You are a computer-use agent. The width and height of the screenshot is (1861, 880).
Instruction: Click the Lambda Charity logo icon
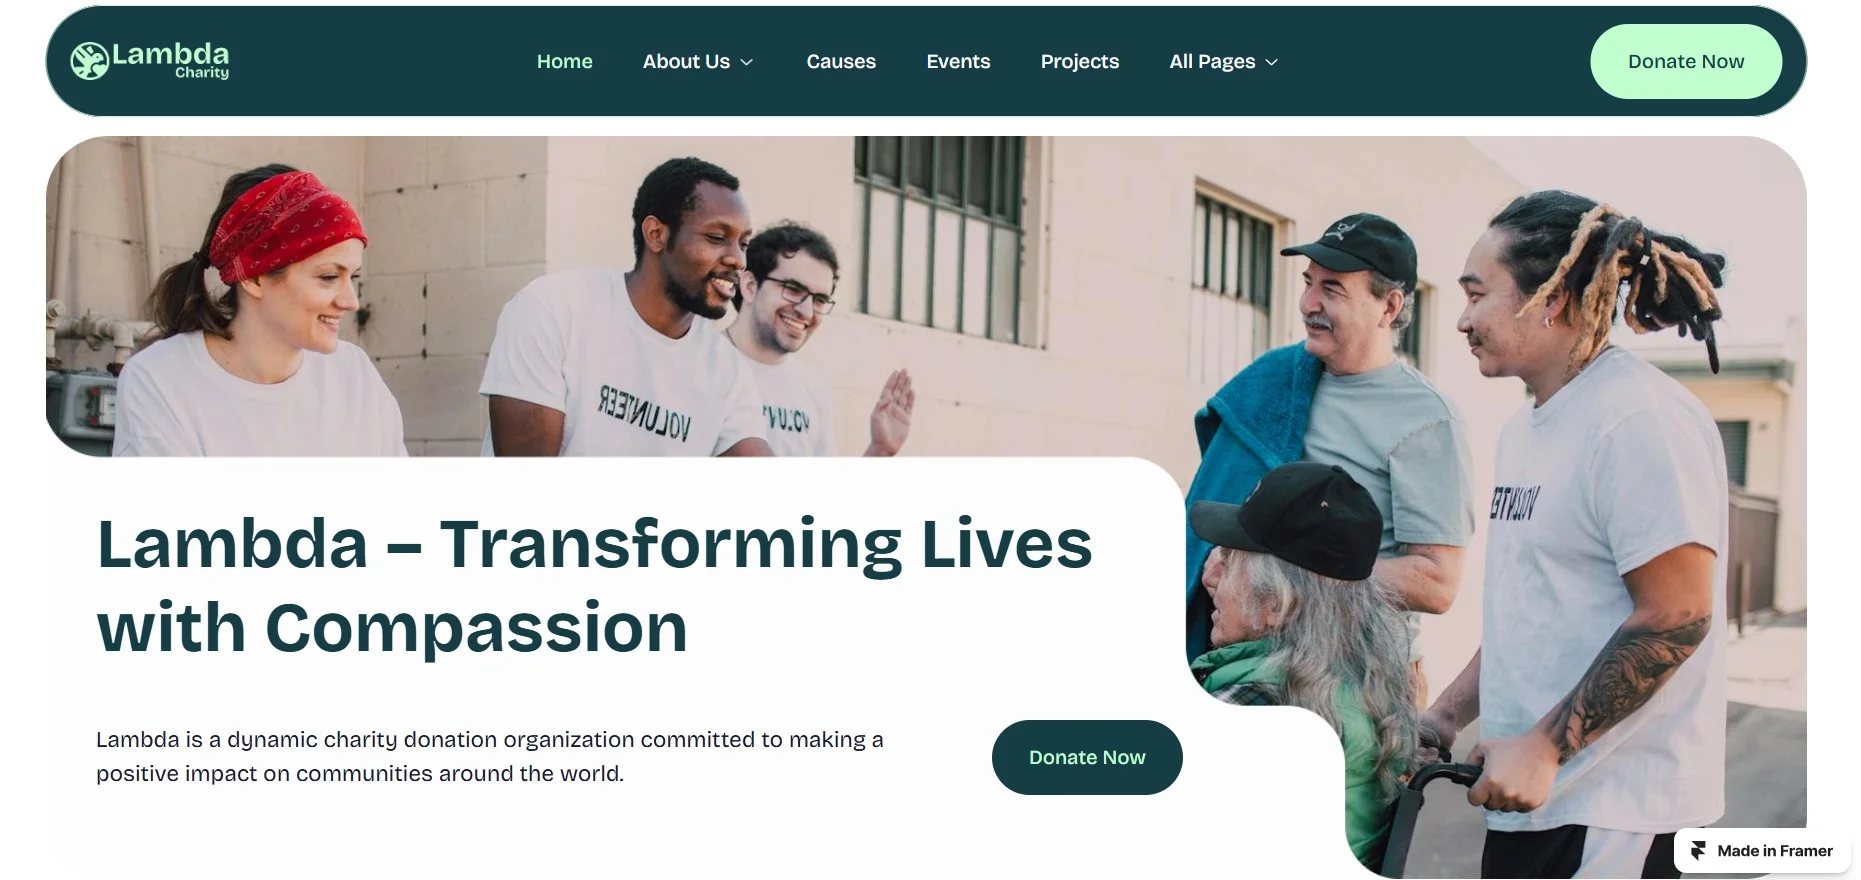tap(89, 61)
